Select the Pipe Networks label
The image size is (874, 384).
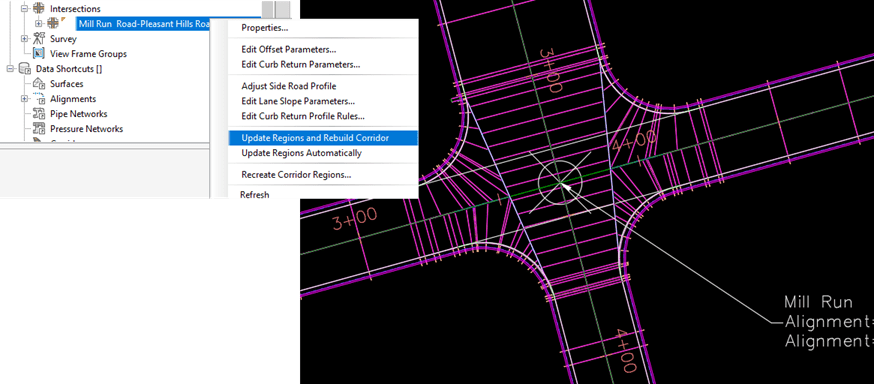click(x=79, y=114)
